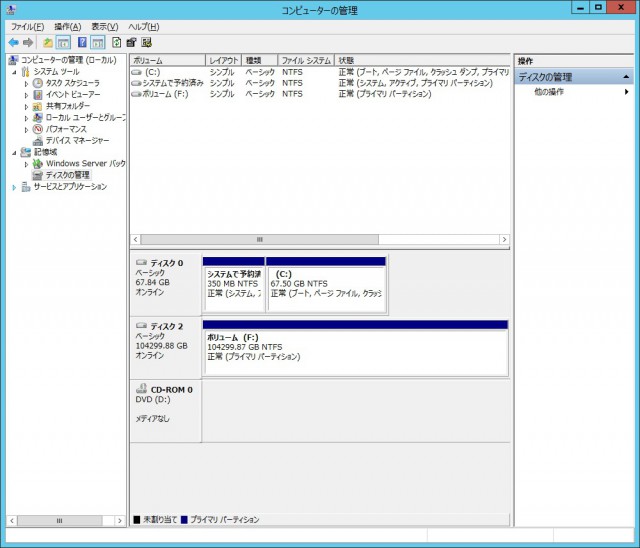Click the ファイル システム column header

(305, 61)
